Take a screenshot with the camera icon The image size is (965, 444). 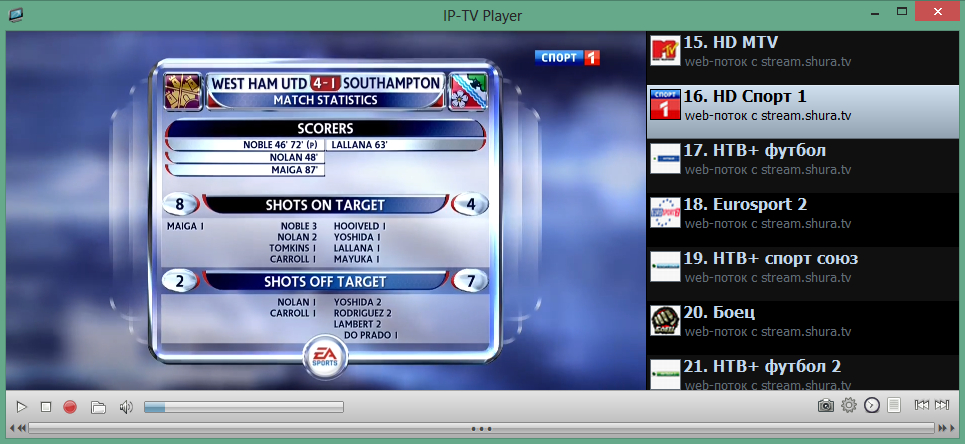[x=826, y=405]
